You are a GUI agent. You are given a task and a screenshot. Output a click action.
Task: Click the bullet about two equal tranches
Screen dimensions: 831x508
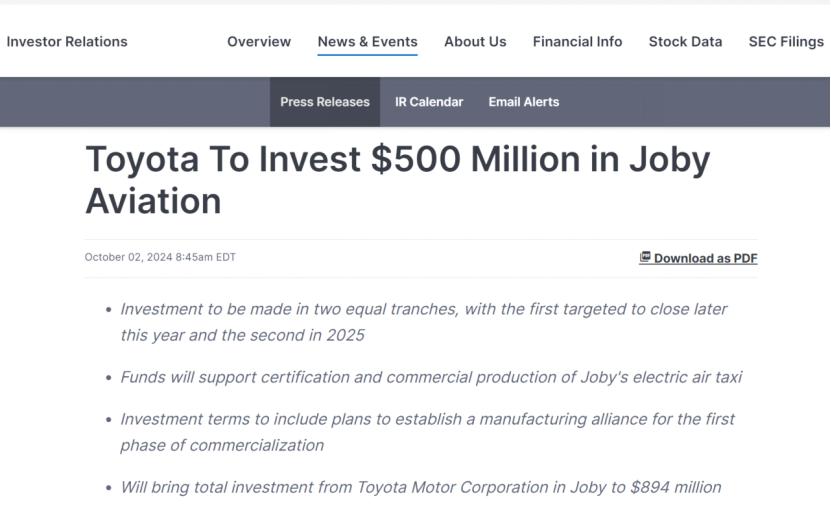(423, 322)
